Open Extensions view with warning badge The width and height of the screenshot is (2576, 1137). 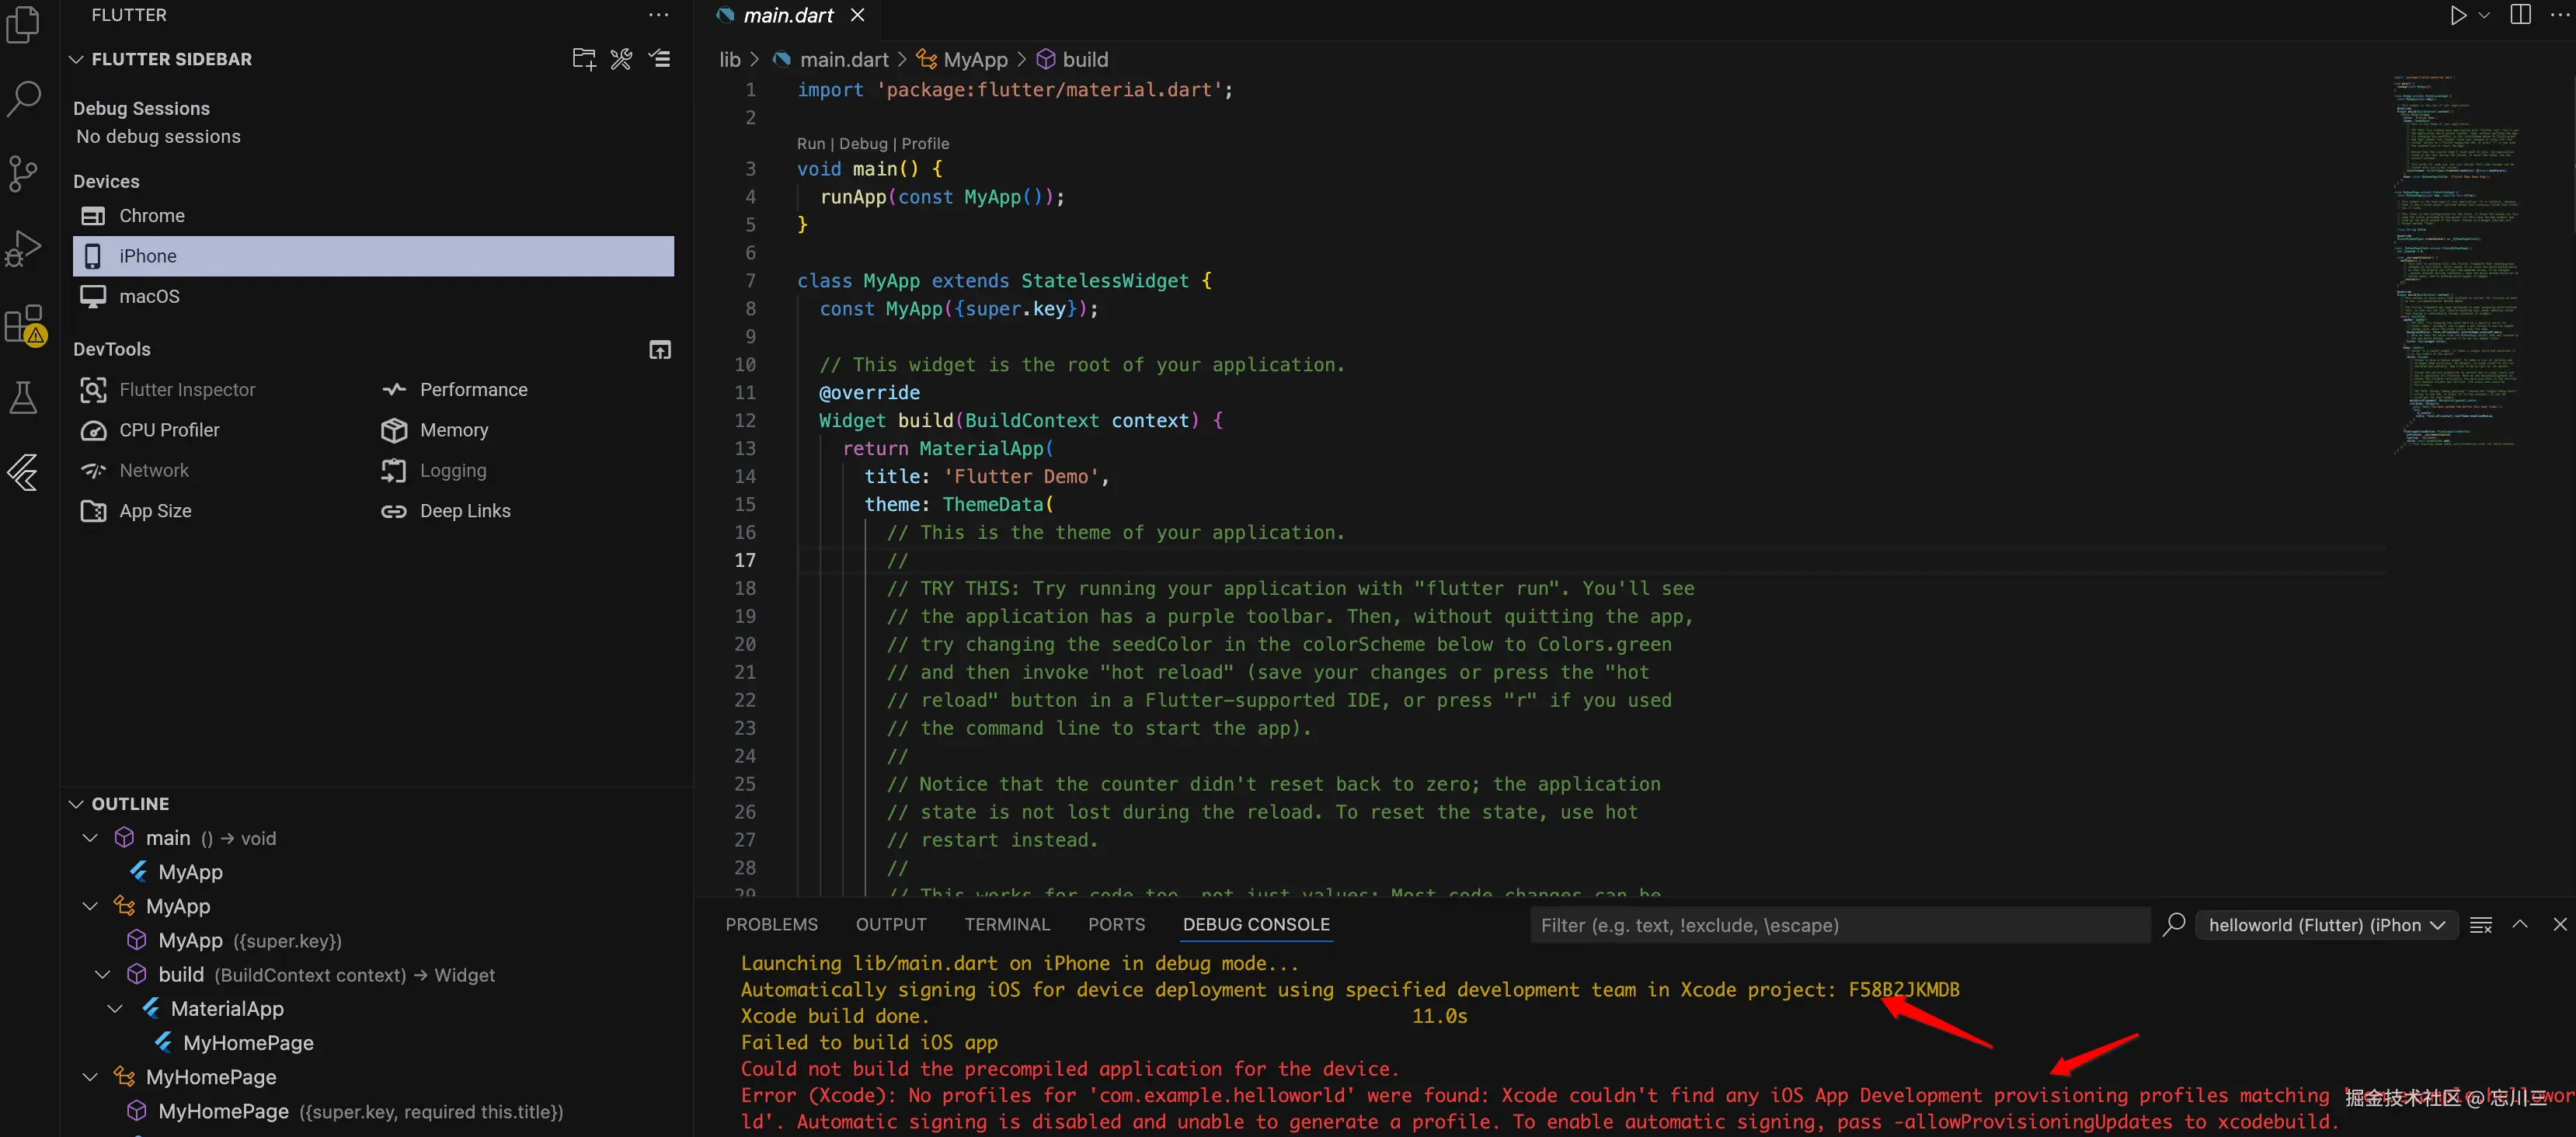point(23,324)
